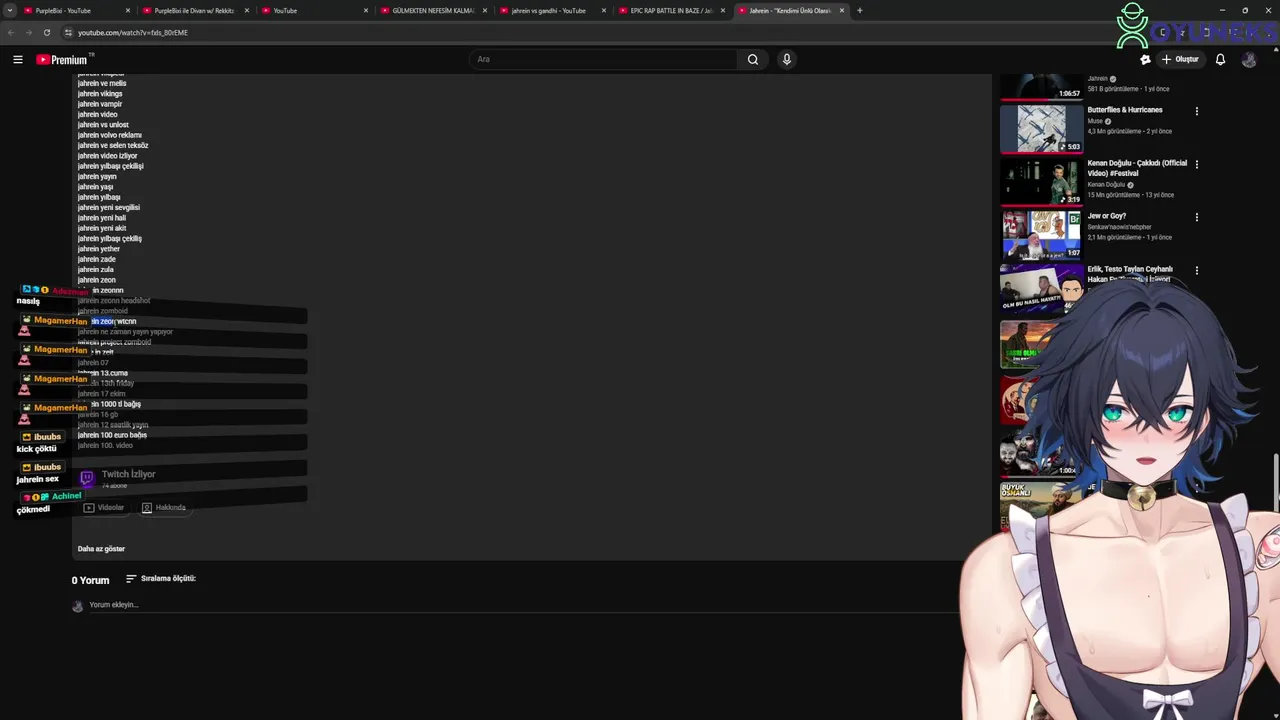Open the 1:06:57 Jahrein video thumbnail

click(x=1041, y=86)
